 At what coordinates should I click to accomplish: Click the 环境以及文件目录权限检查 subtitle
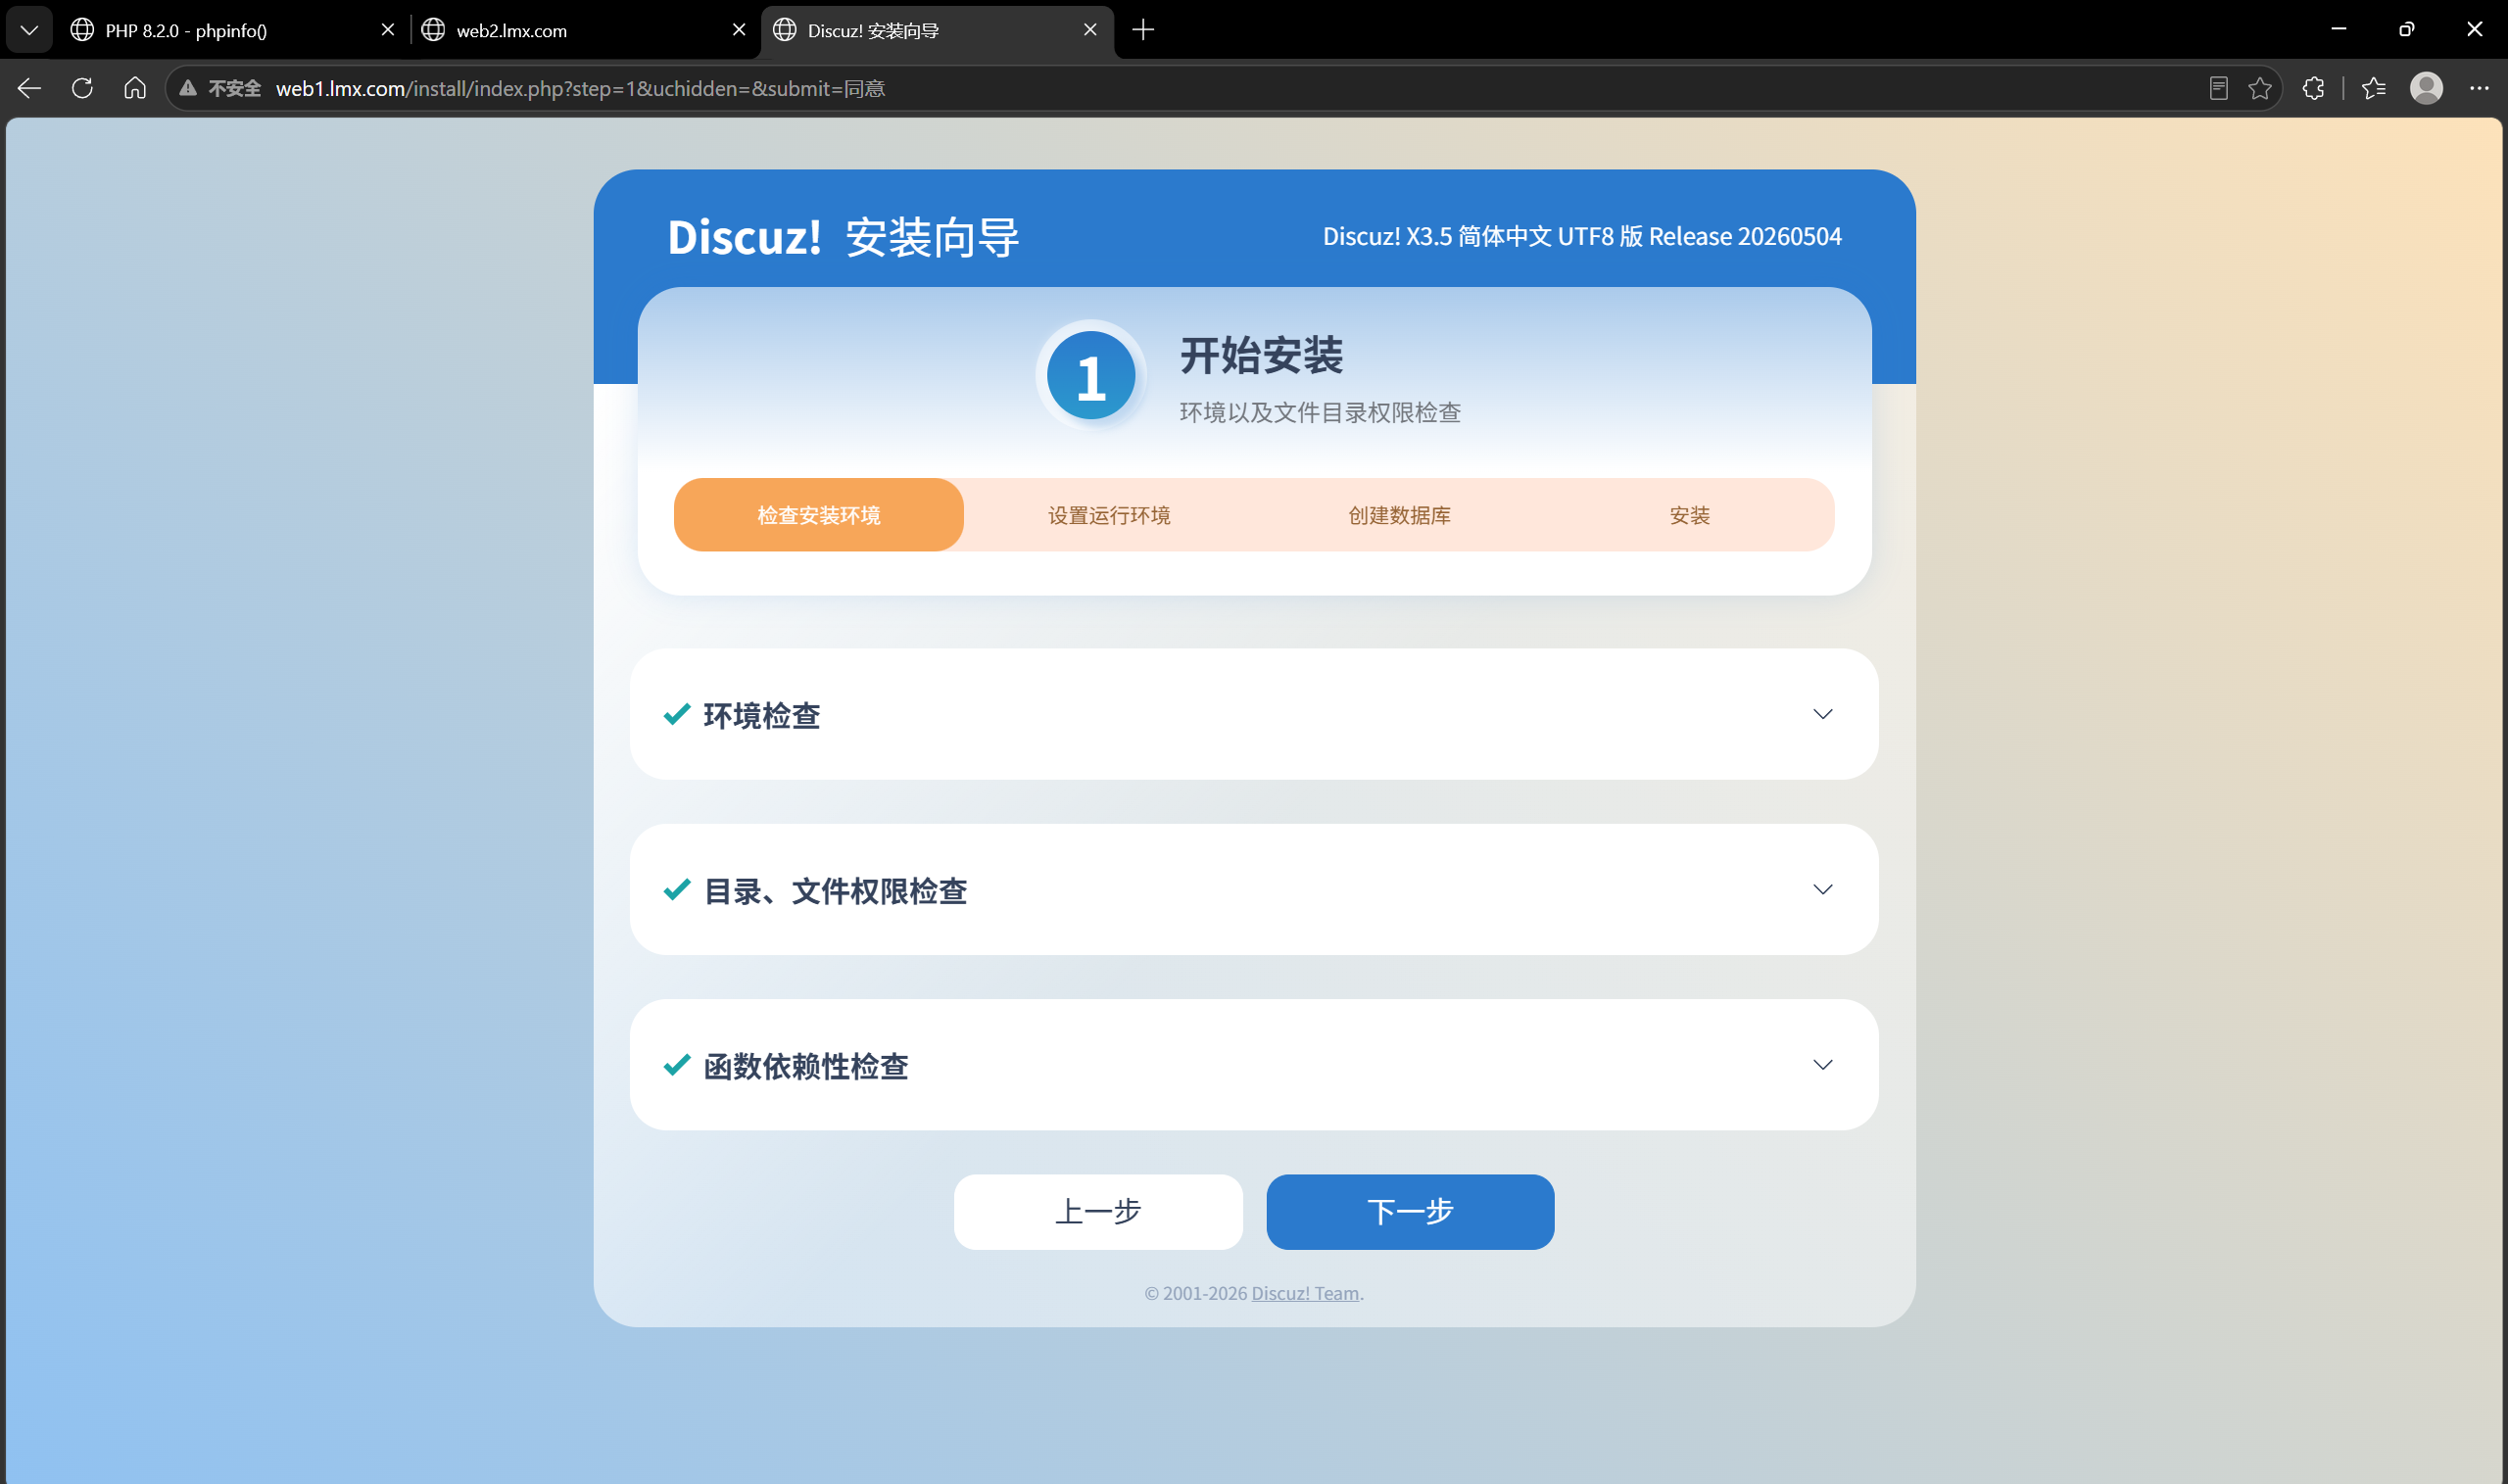[1320, 412]
